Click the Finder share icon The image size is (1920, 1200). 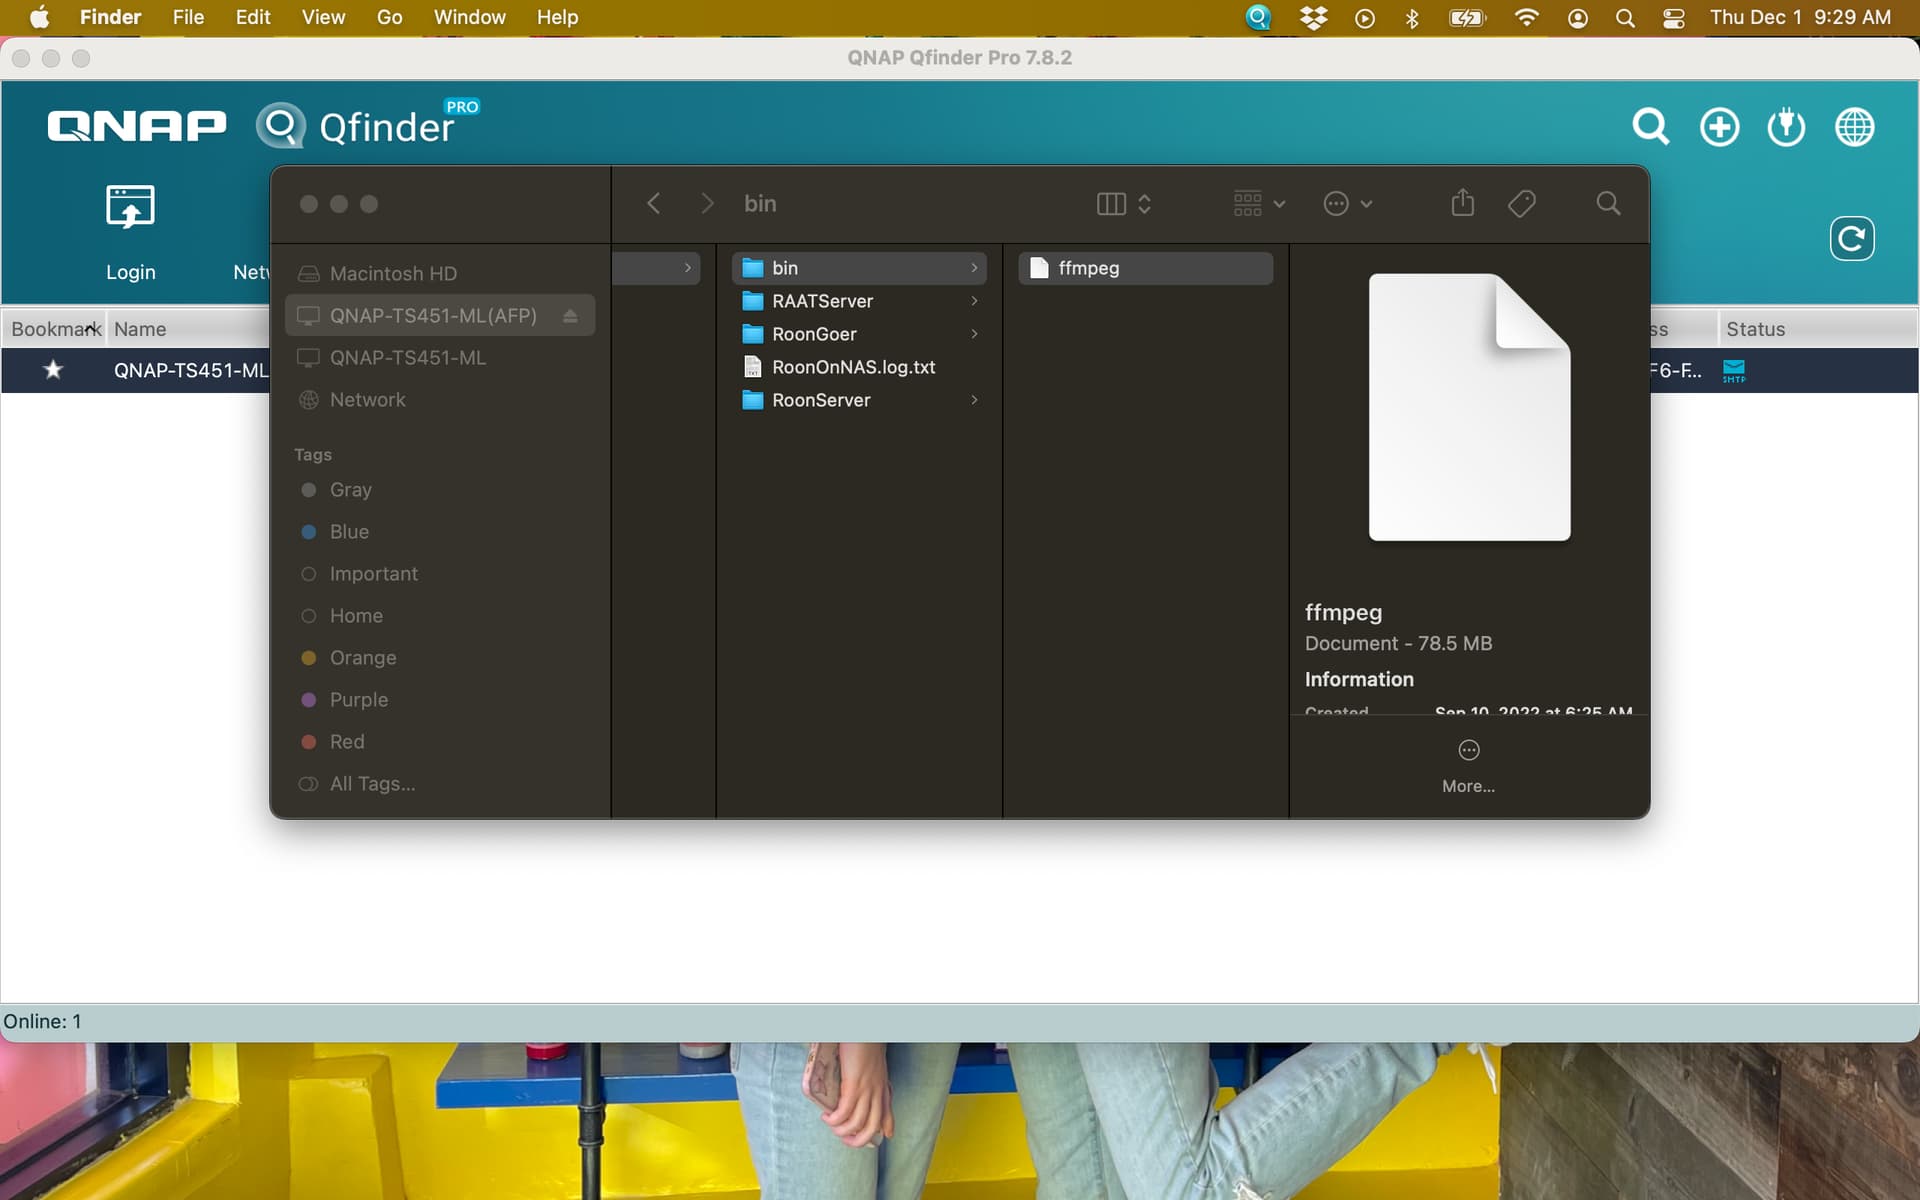(x=1462, y=202)
